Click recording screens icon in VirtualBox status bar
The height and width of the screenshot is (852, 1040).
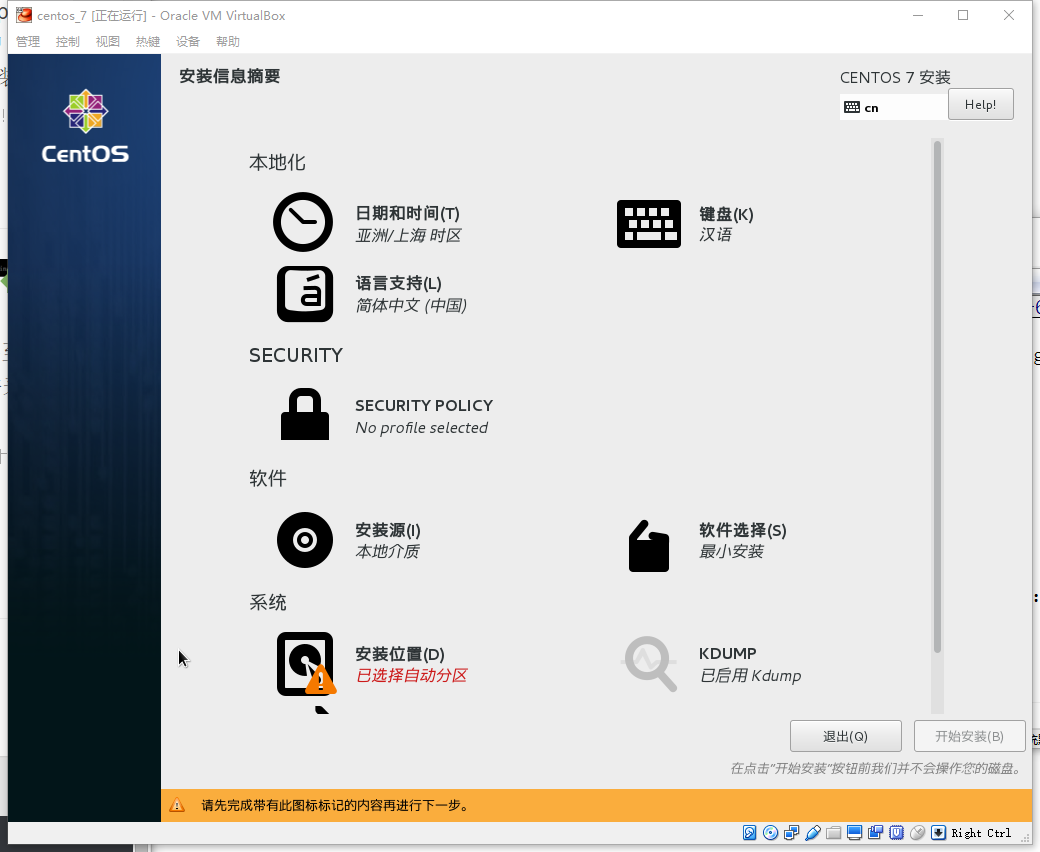(x=876, y=833)
